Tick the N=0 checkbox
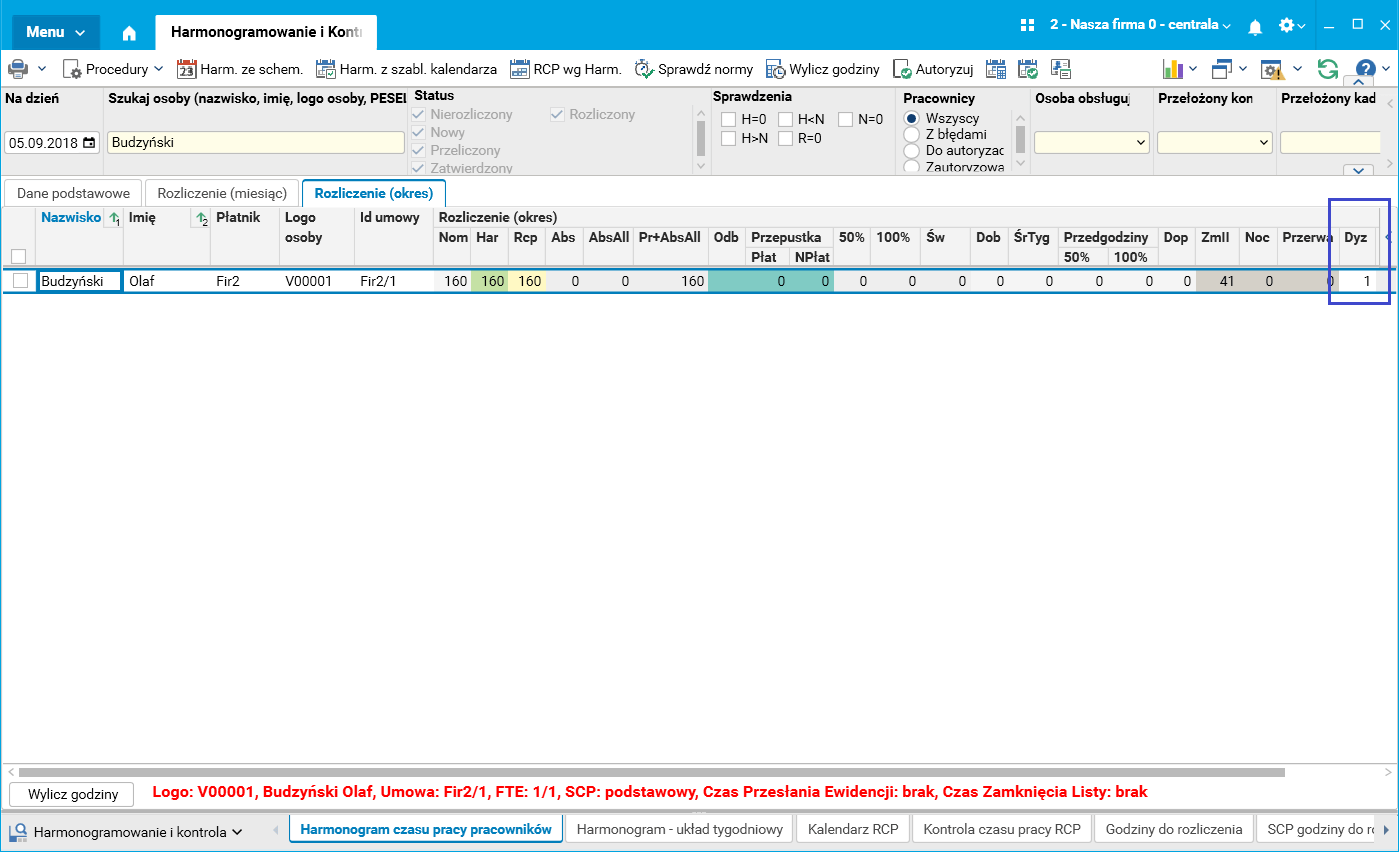This screenshot has height=852, width=1399. (846, 120)
